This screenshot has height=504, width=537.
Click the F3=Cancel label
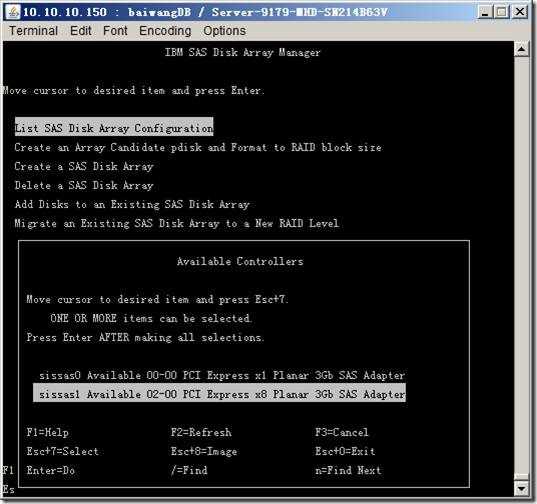tap(342, 432)
